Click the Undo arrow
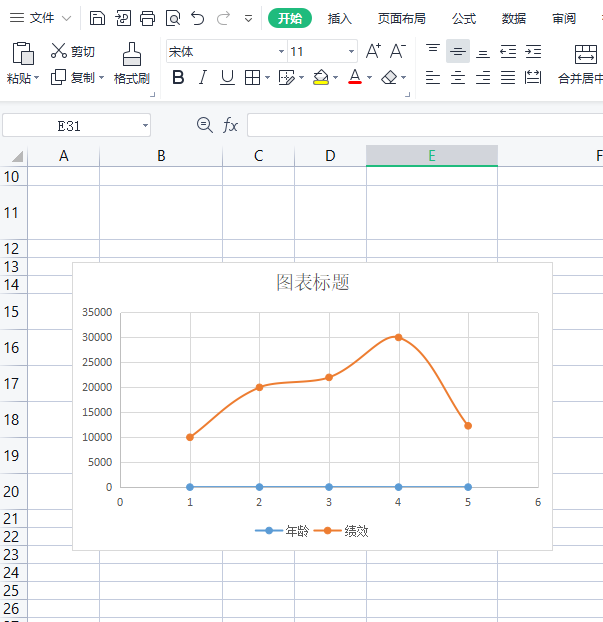This screenshot has width=603, height=622. 198,18
